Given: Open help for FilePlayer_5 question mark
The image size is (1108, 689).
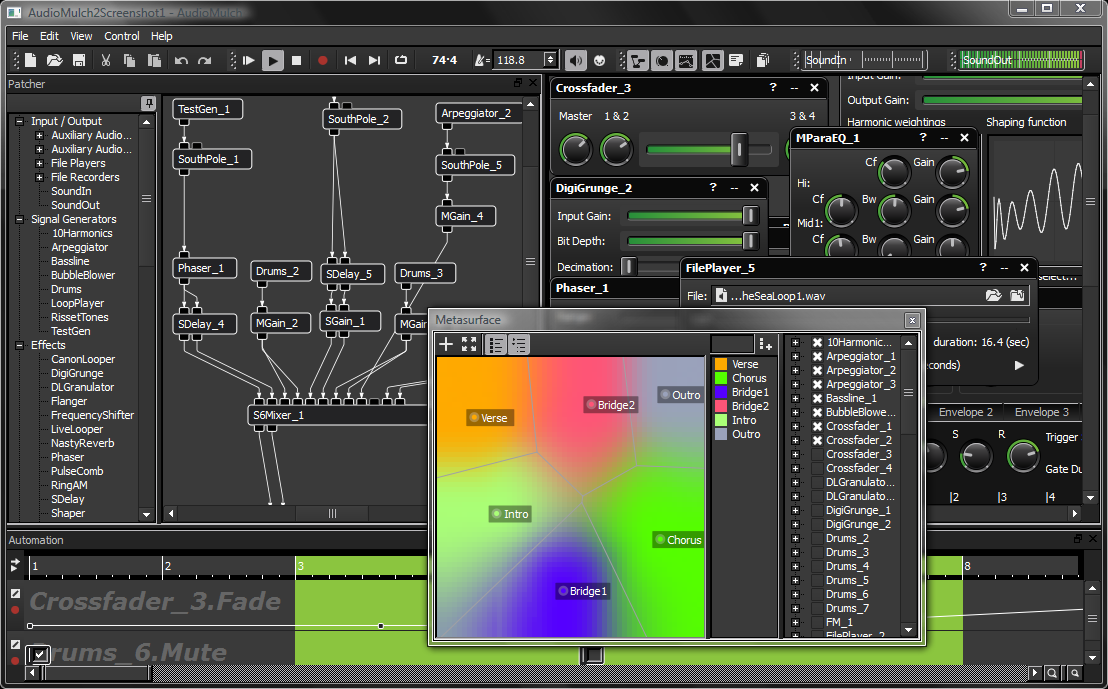Looking at the screenshot, I should (x=983, y=267).
